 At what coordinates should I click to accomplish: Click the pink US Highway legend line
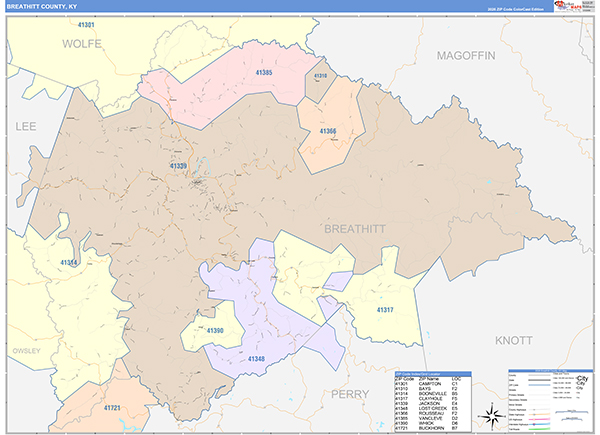pos(540,419)
